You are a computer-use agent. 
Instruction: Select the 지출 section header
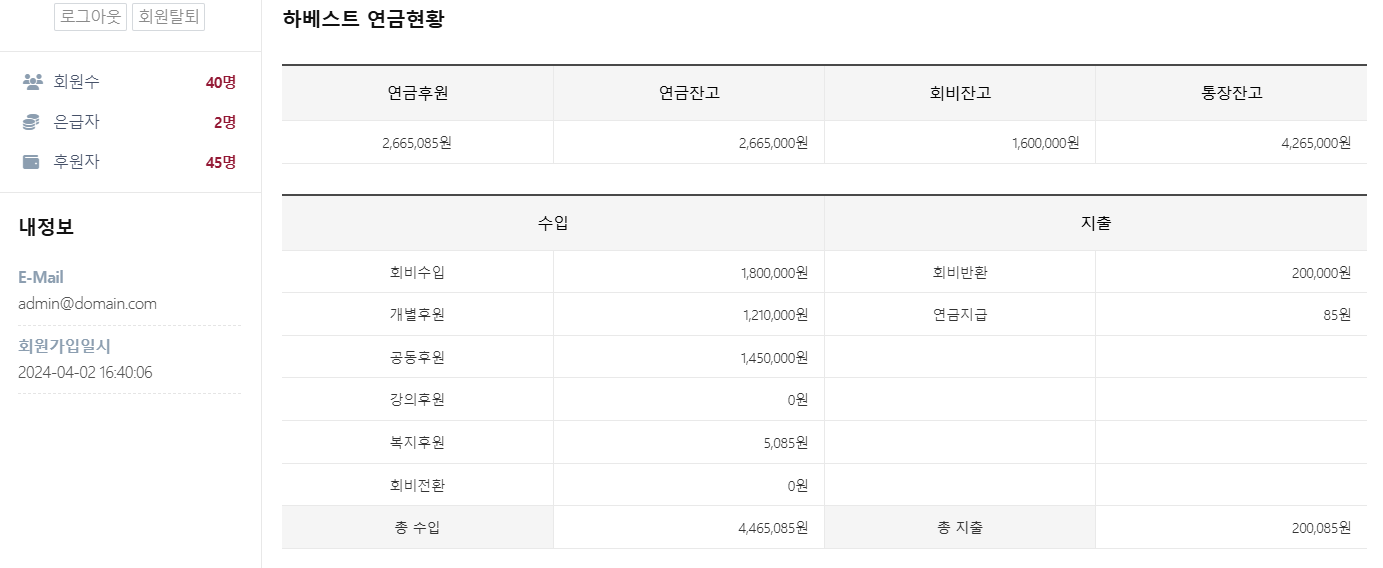pos(1095,223)
